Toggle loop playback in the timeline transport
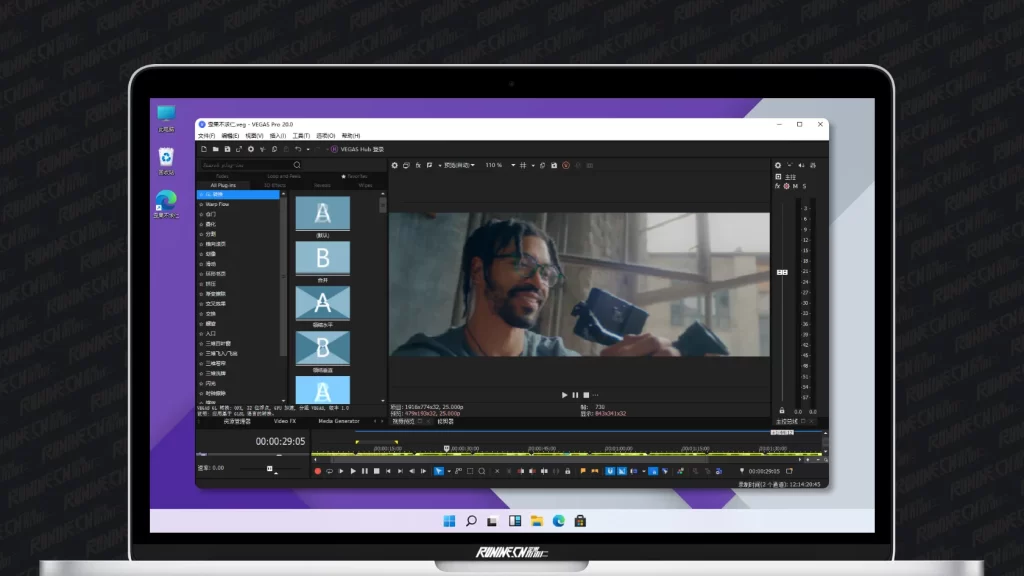 [330, 471]
